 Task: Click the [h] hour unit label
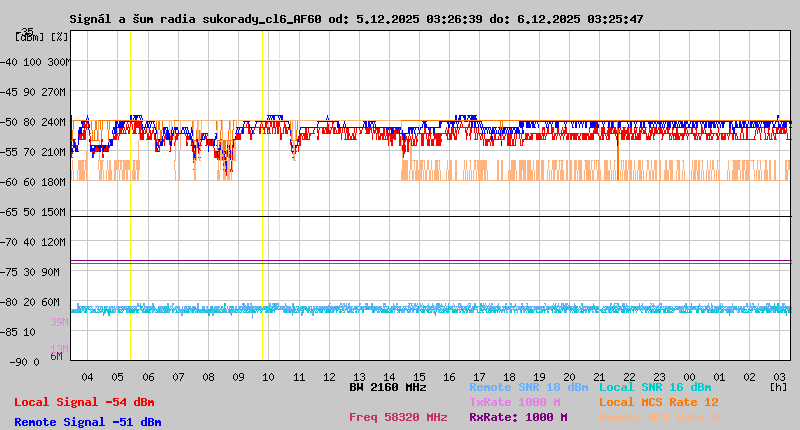point(778,386)
